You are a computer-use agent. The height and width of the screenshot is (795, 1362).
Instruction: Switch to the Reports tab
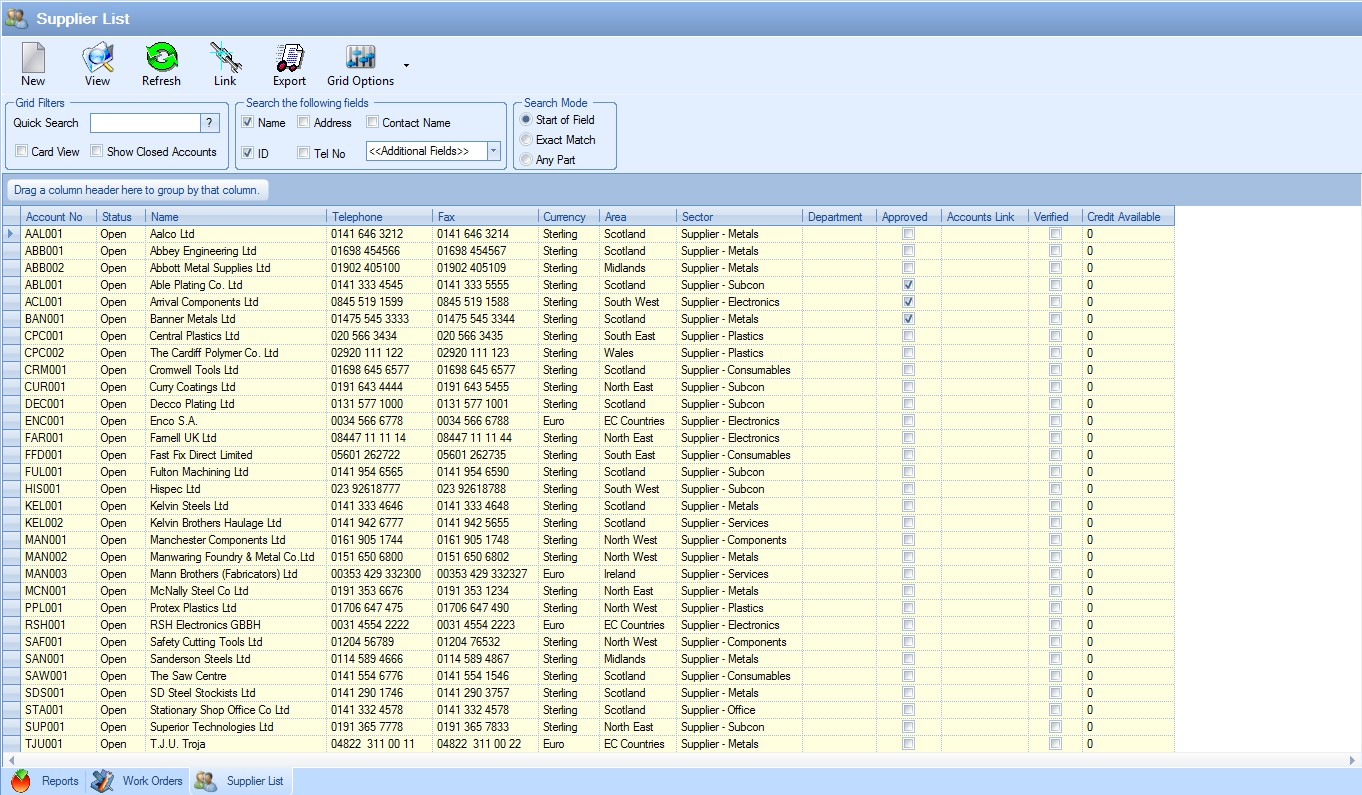click(x=46, y=781)
